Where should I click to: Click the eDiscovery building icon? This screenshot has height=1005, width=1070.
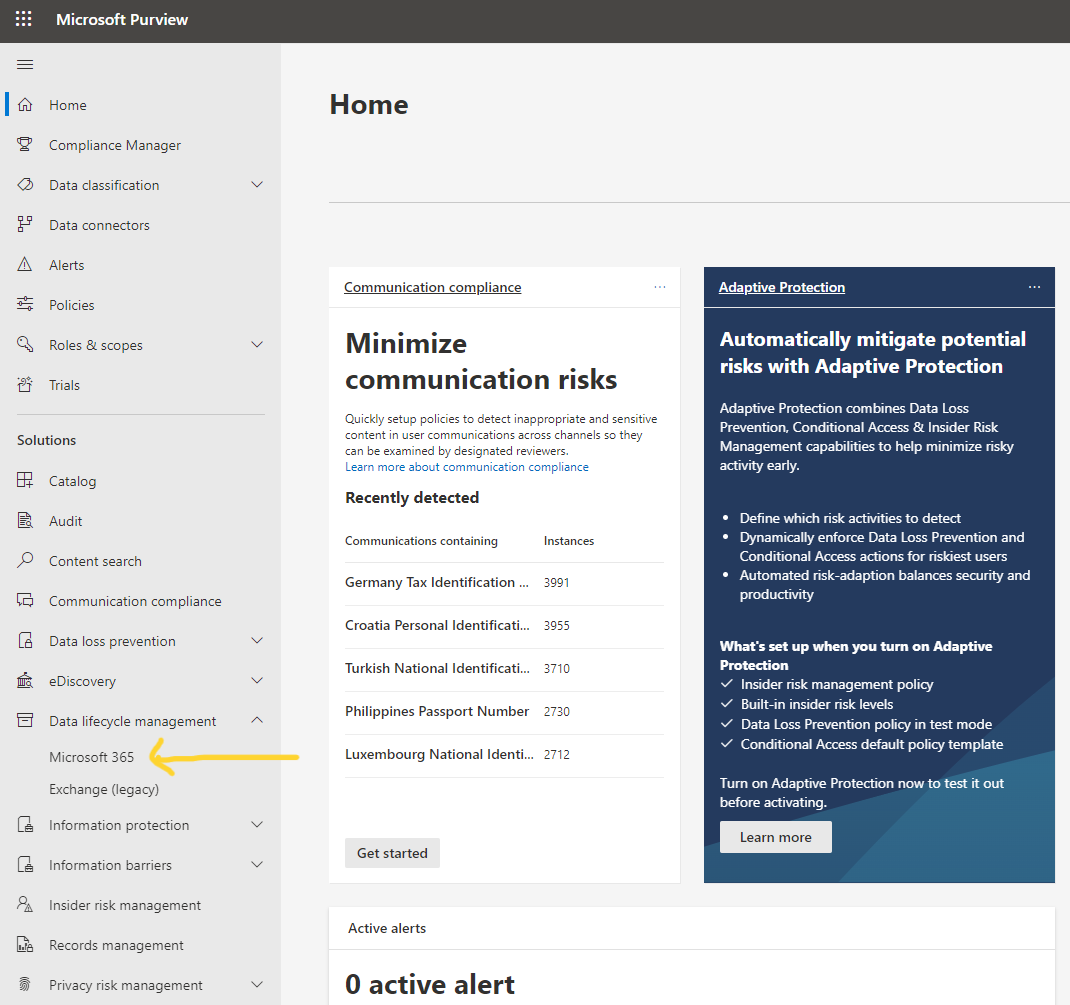point(25,680)
